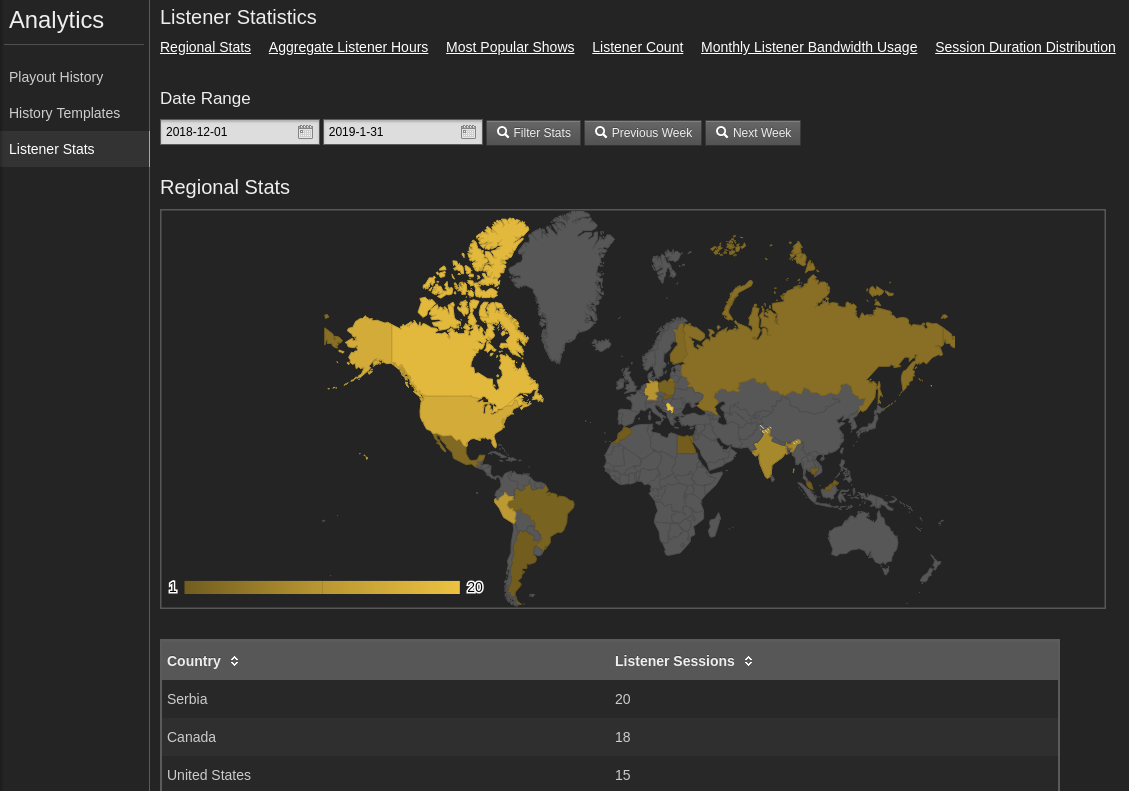Click the Next Week magnifier icon
Screen dimensions: 1129x791
tap(722, 132)
